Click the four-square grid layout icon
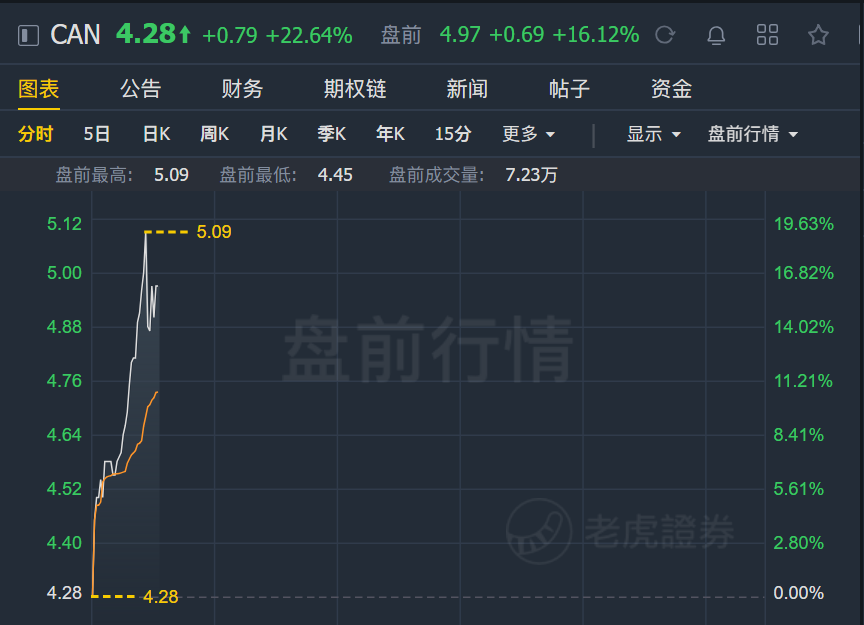 tap(767, 35)
